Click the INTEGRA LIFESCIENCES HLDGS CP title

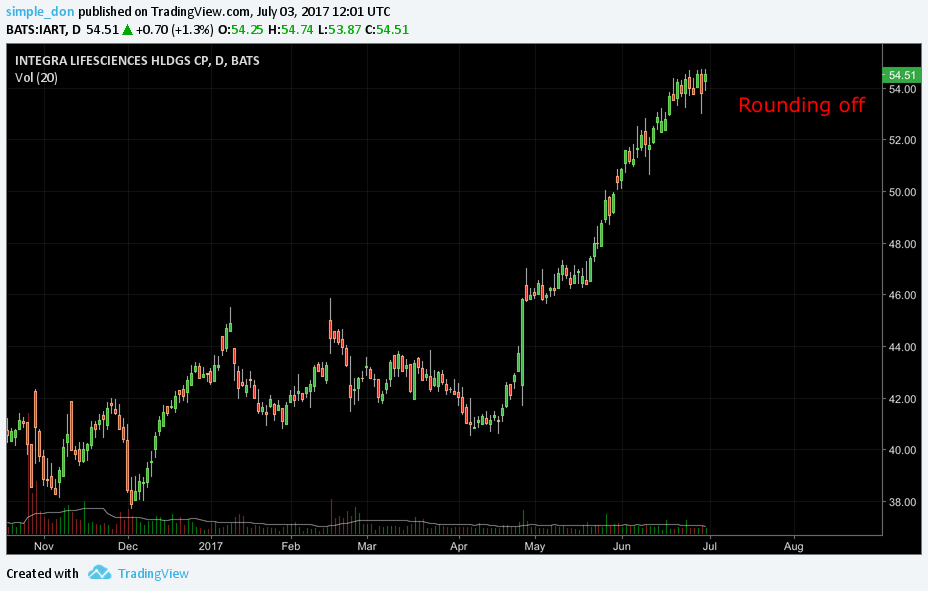tap(111, 60)
